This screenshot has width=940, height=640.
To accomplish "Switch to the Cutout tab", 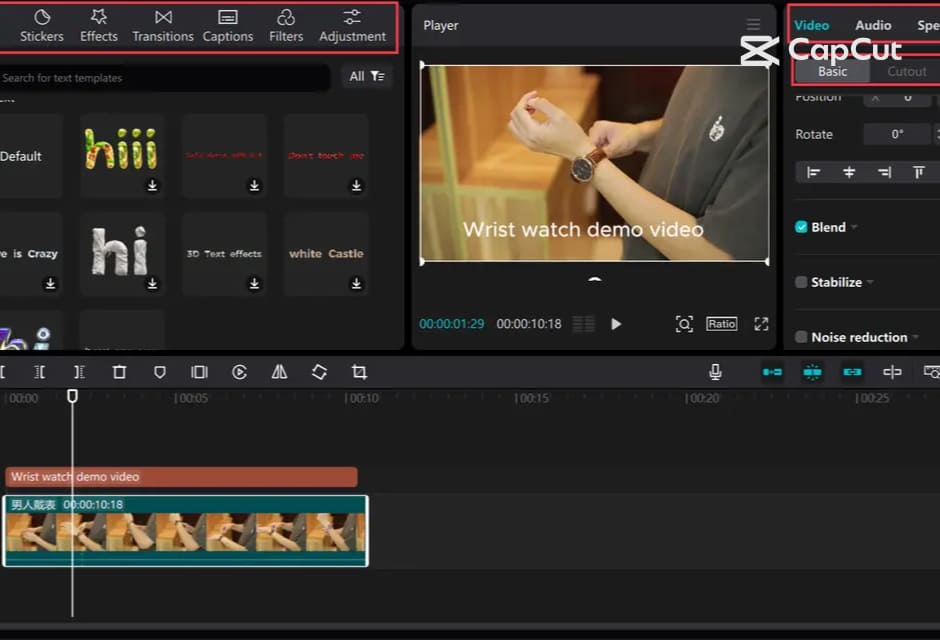I will [906, 71].
